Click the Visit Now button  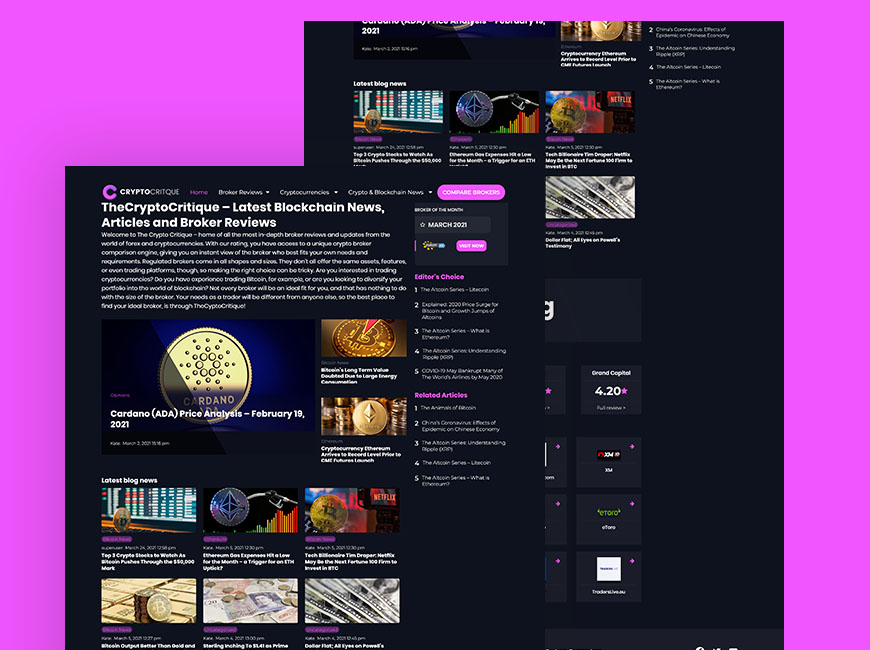471,245
